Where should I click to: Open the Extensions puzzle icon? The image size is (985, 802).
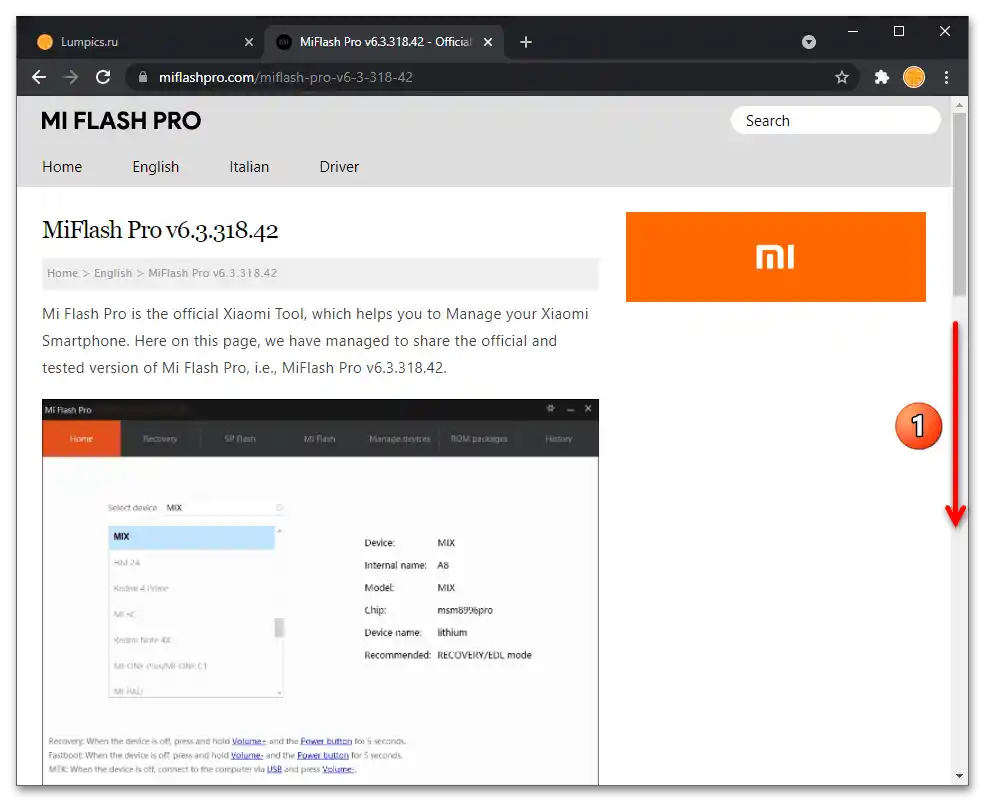click(x=880, y=76)
